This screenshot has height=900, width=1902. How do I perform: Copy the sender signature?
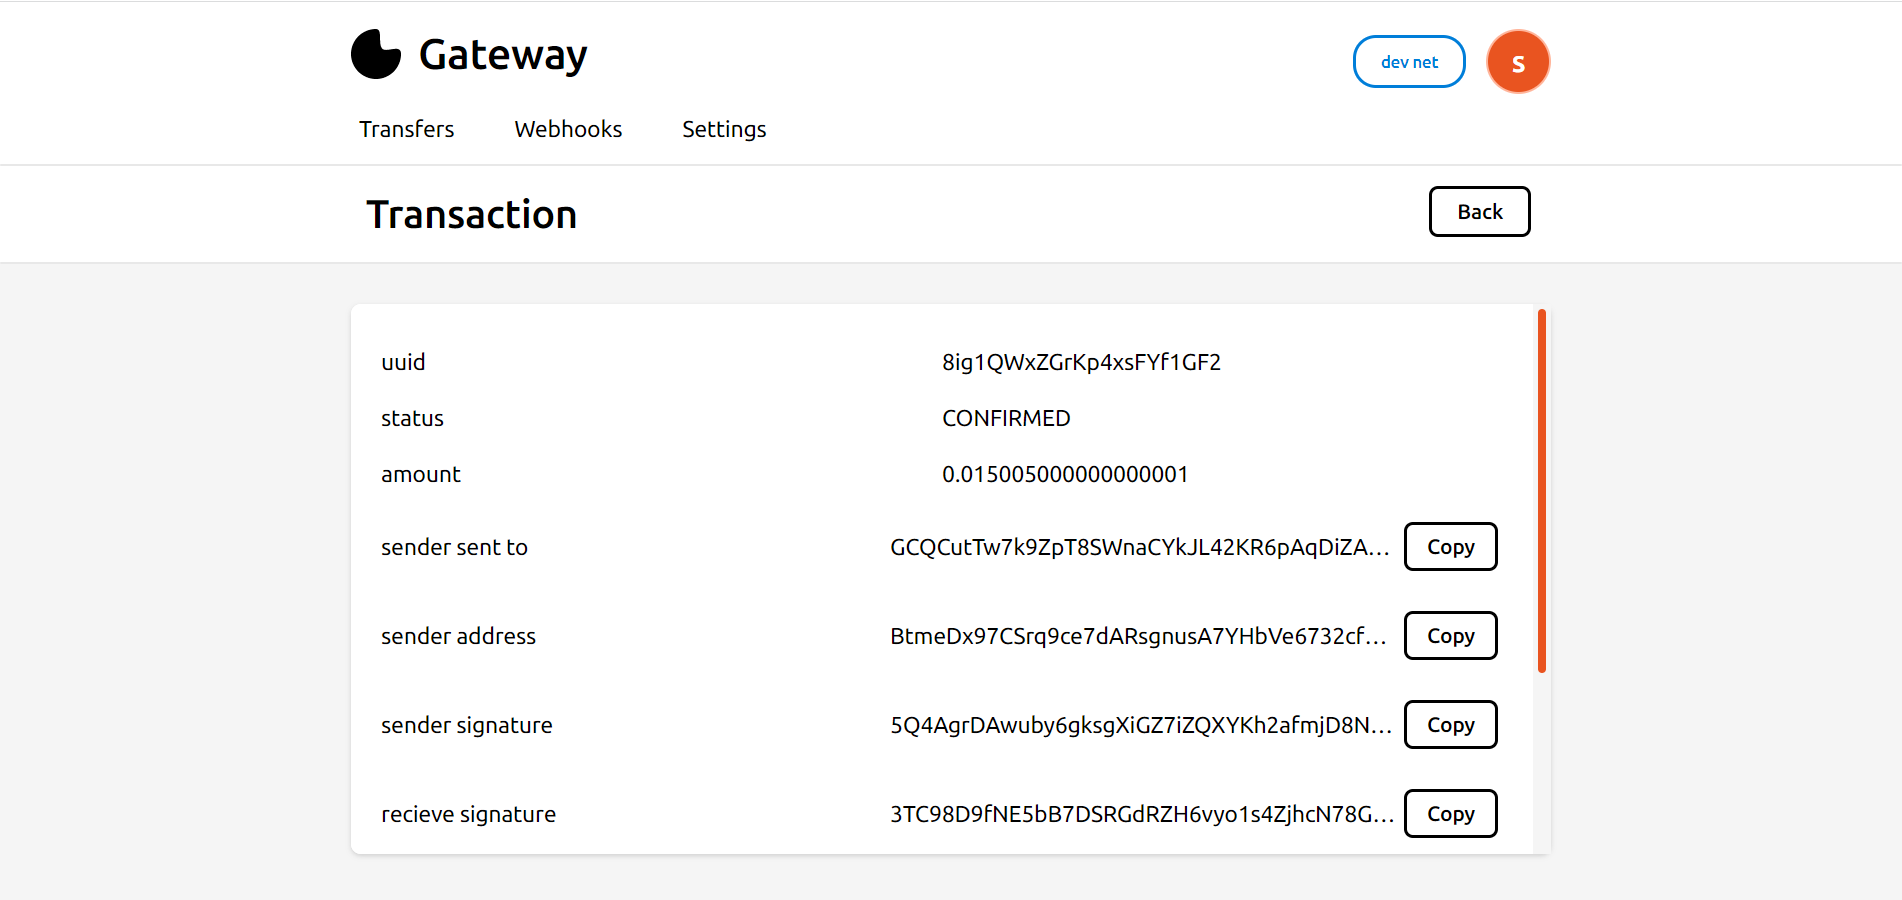(1450, 725)
